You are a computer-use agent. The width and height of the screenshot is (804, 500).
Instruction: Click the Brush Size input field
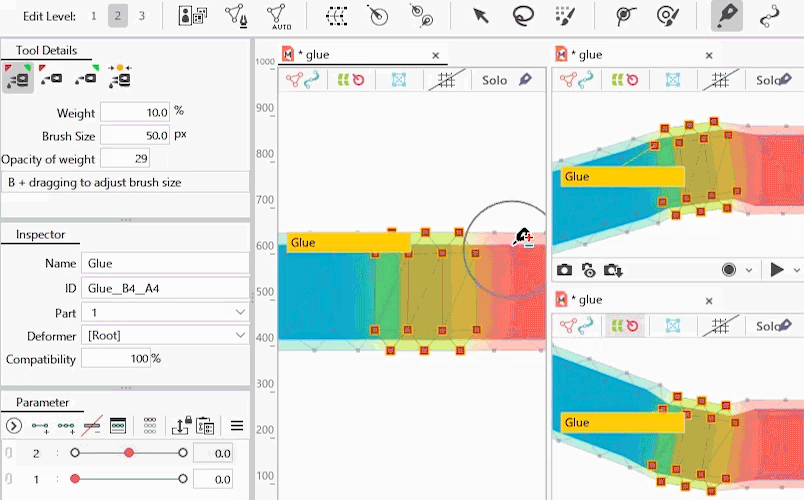pyautogui.click(x=135, y=135)
